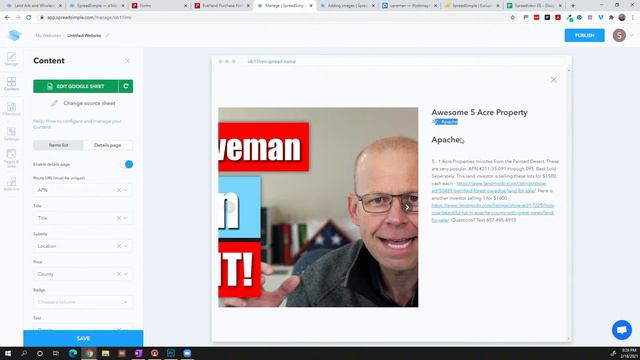This screenshot has height=360, width=640.
Task: Clear the APN route URL selection
Action: [119, 190]
